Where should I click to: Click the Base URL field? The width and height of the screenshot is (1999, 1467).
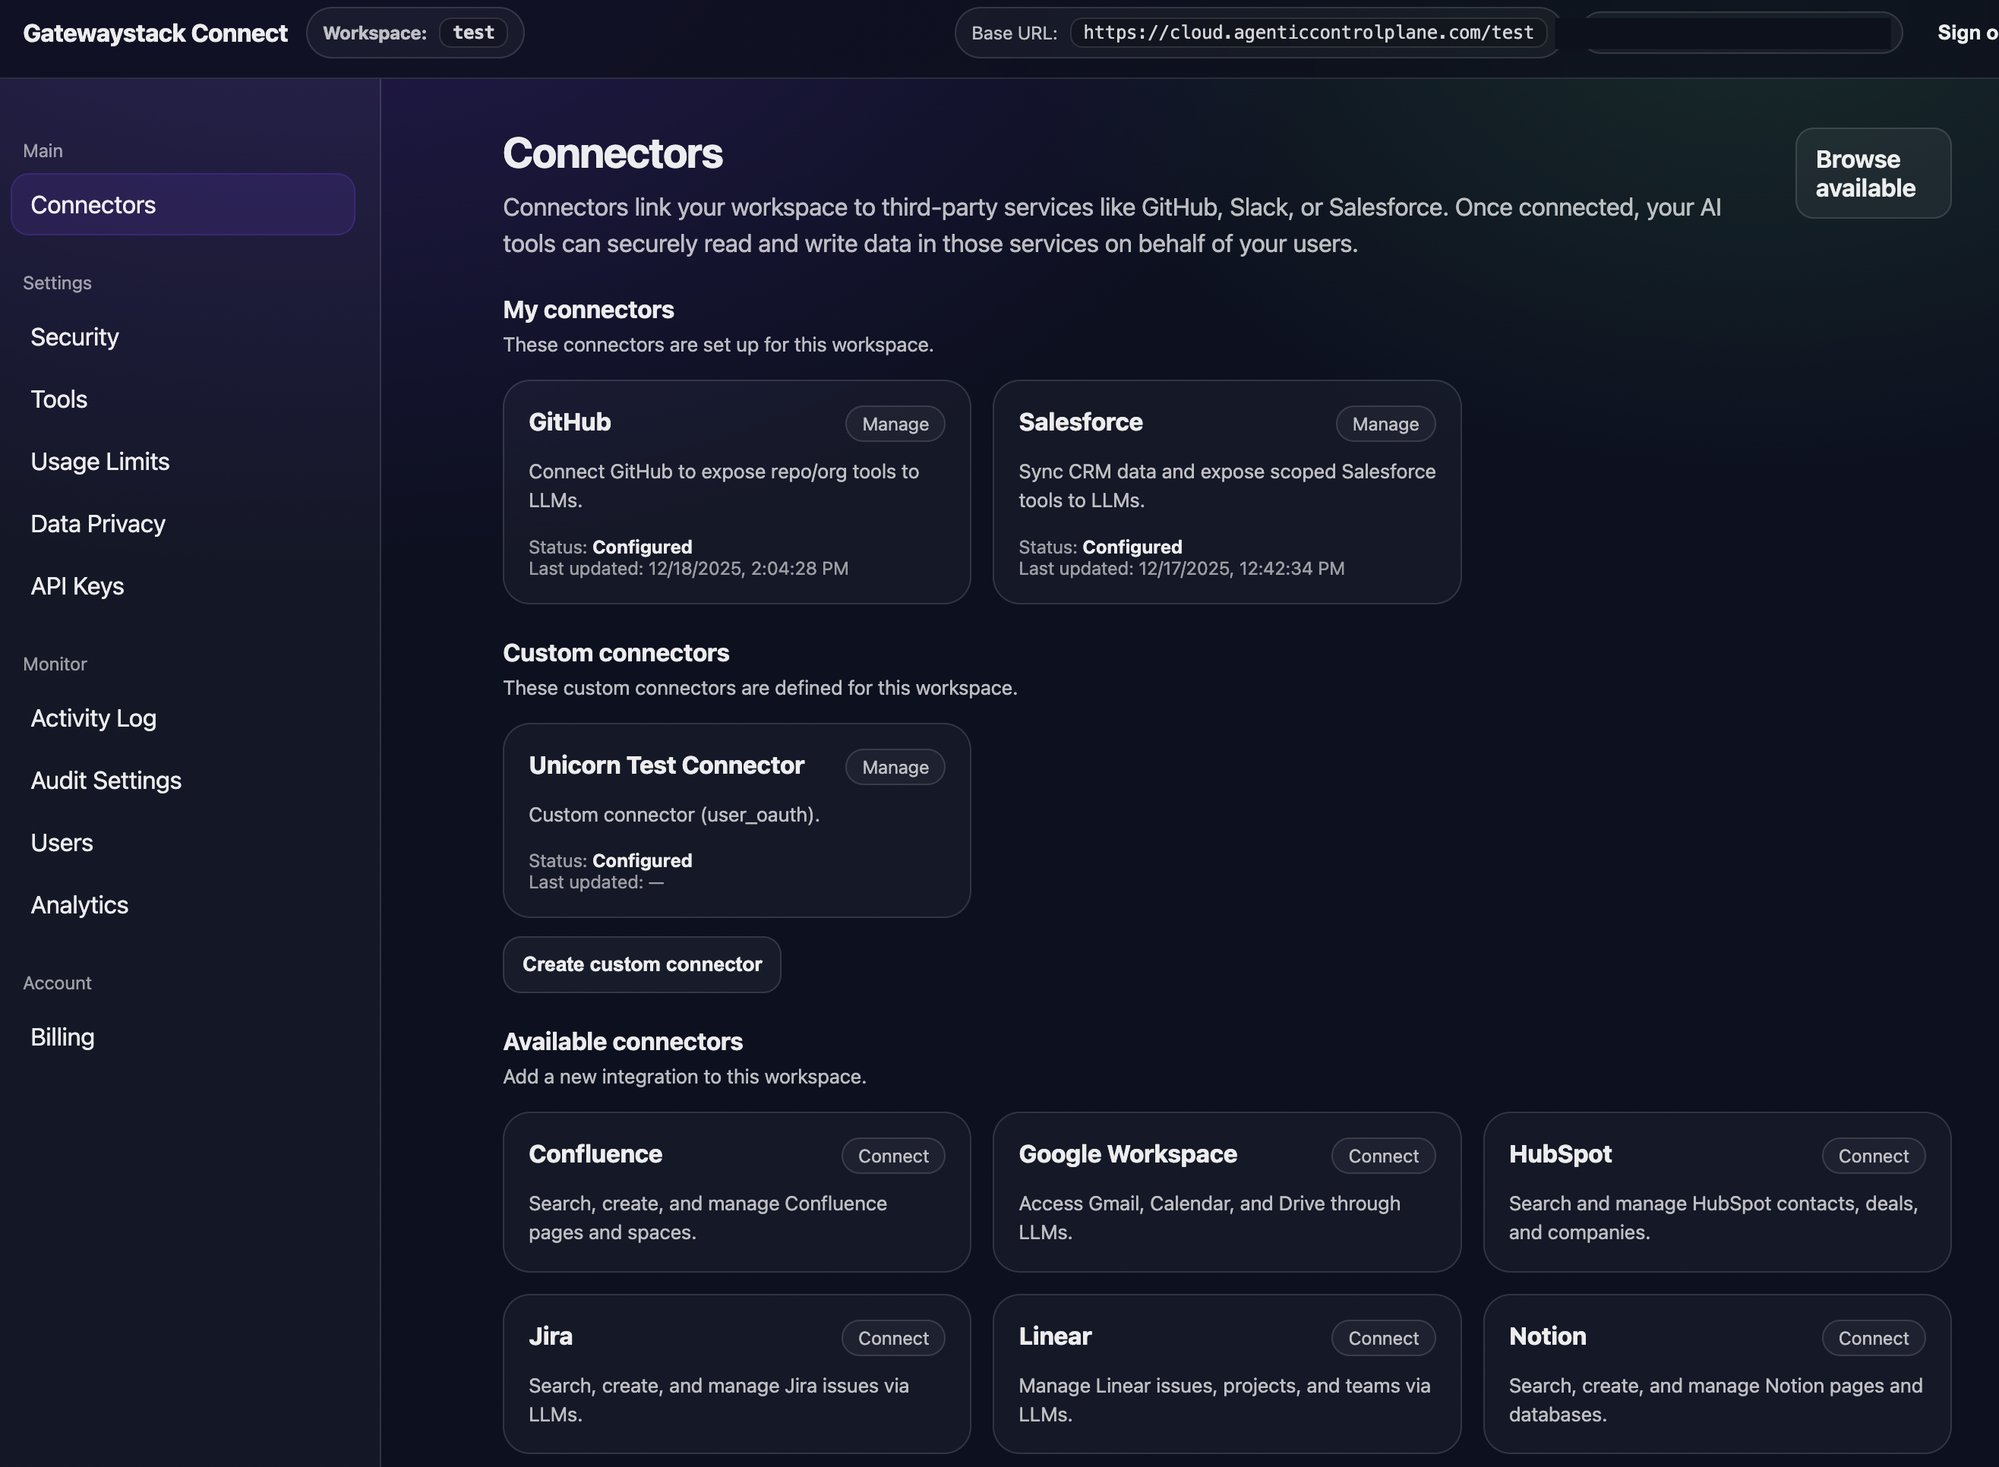click(x=1307, y=33)
